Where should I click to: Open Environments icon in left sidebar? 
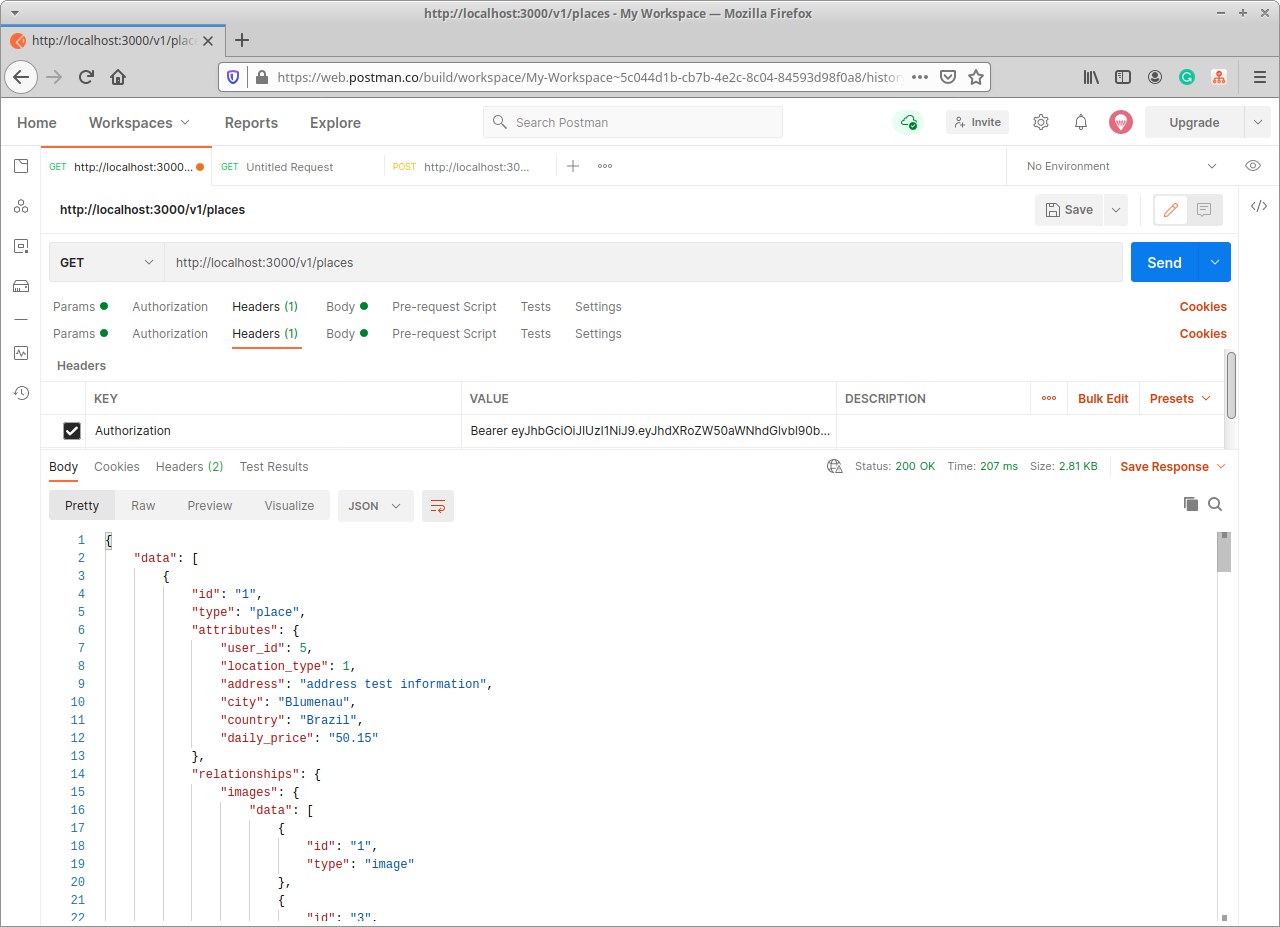(x=21, y=246)
